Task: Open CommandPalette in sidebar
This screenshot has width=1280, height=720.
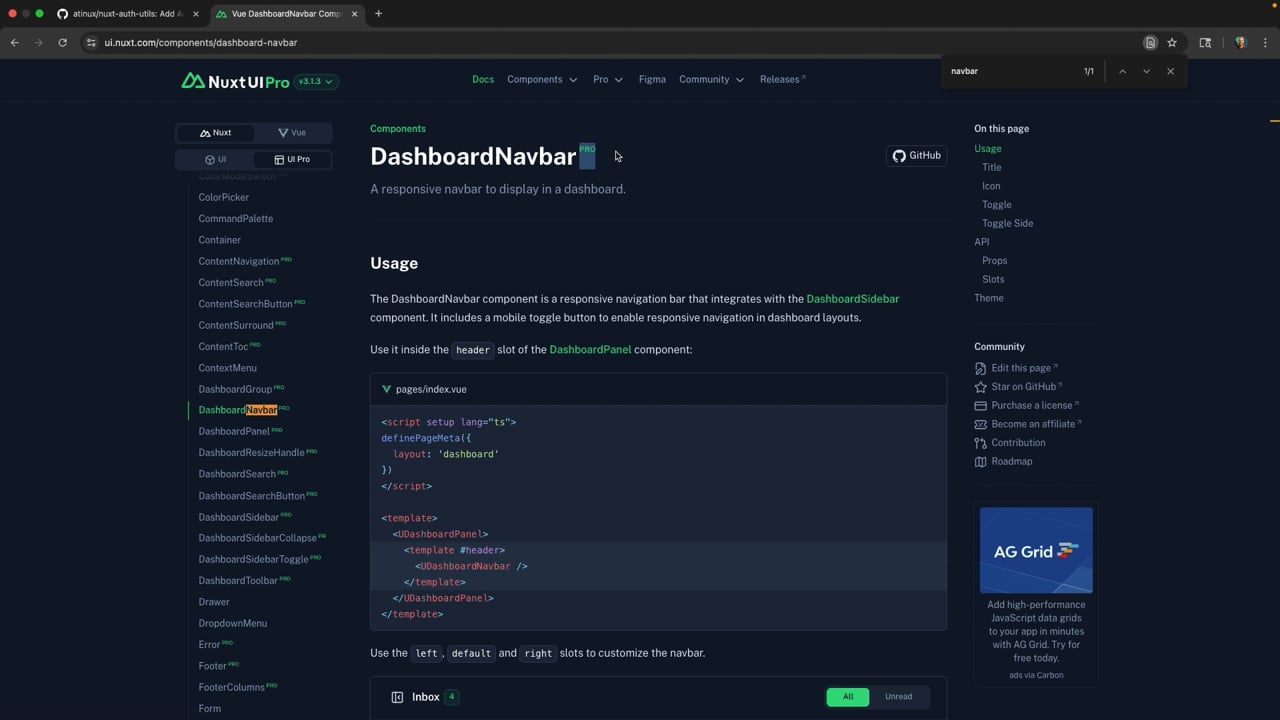Action: (236, 219)
